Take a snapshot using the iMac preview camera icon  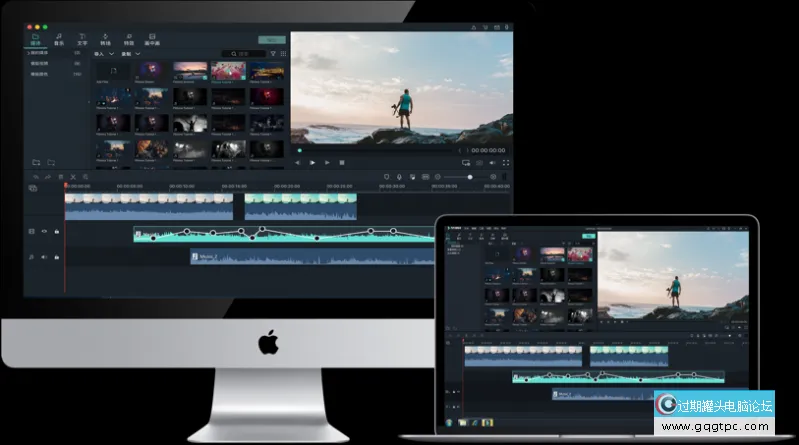479,162
